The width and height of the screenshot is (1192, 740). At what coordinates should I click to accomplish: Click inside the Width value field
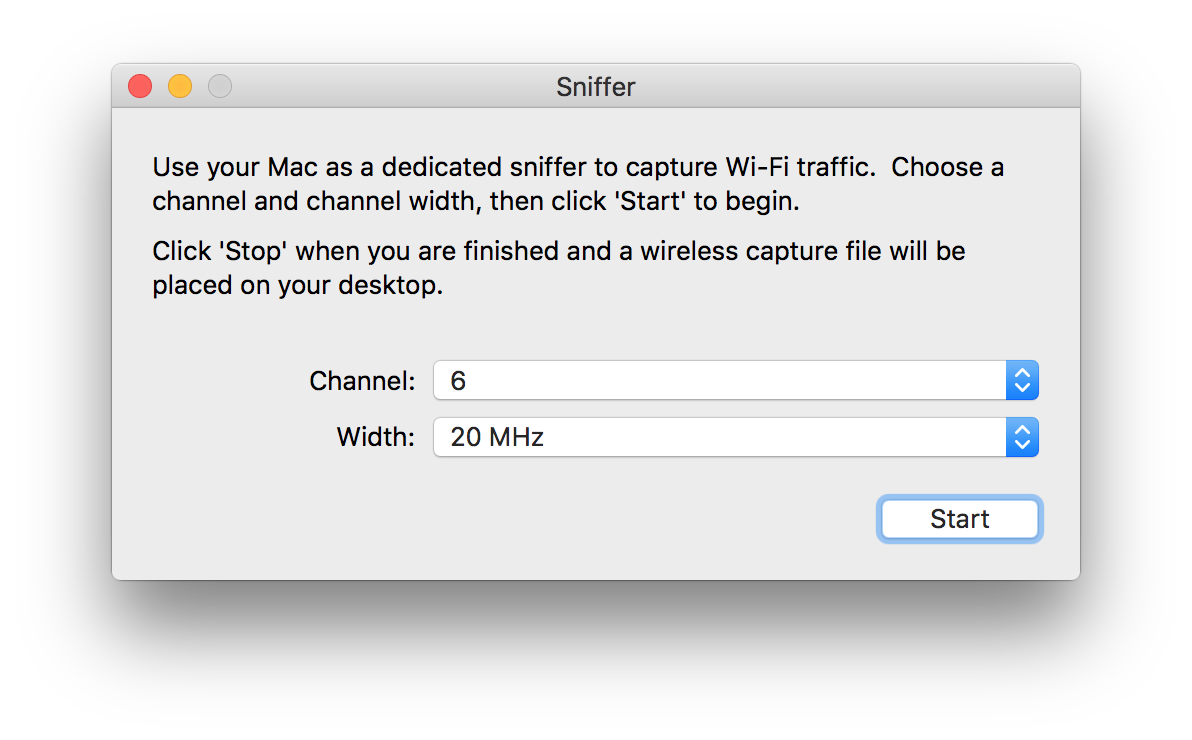(700, 437)
